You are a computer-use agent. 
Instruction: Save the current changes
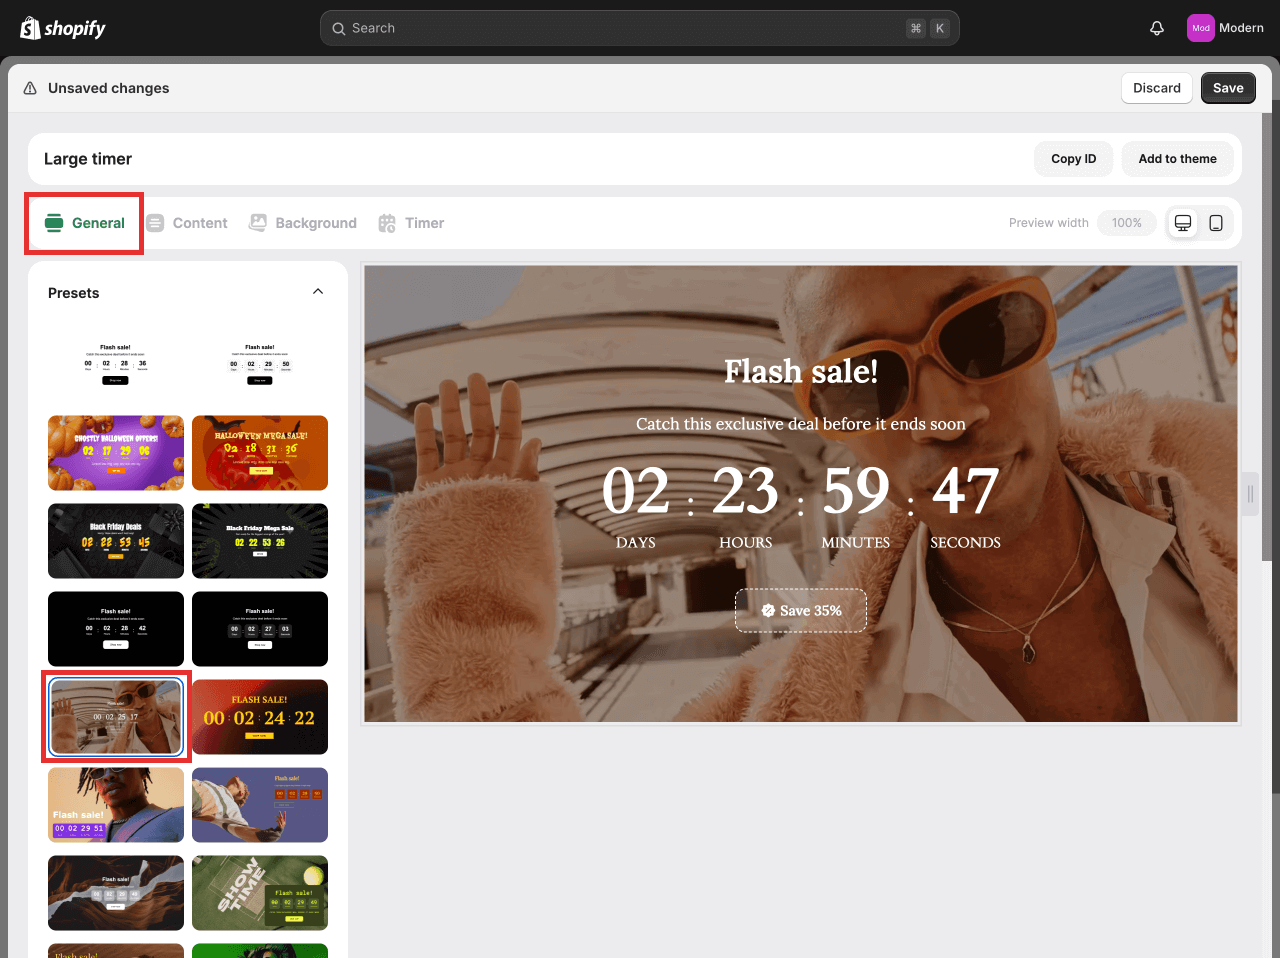pyautogui.click(x=1228, y=88)
